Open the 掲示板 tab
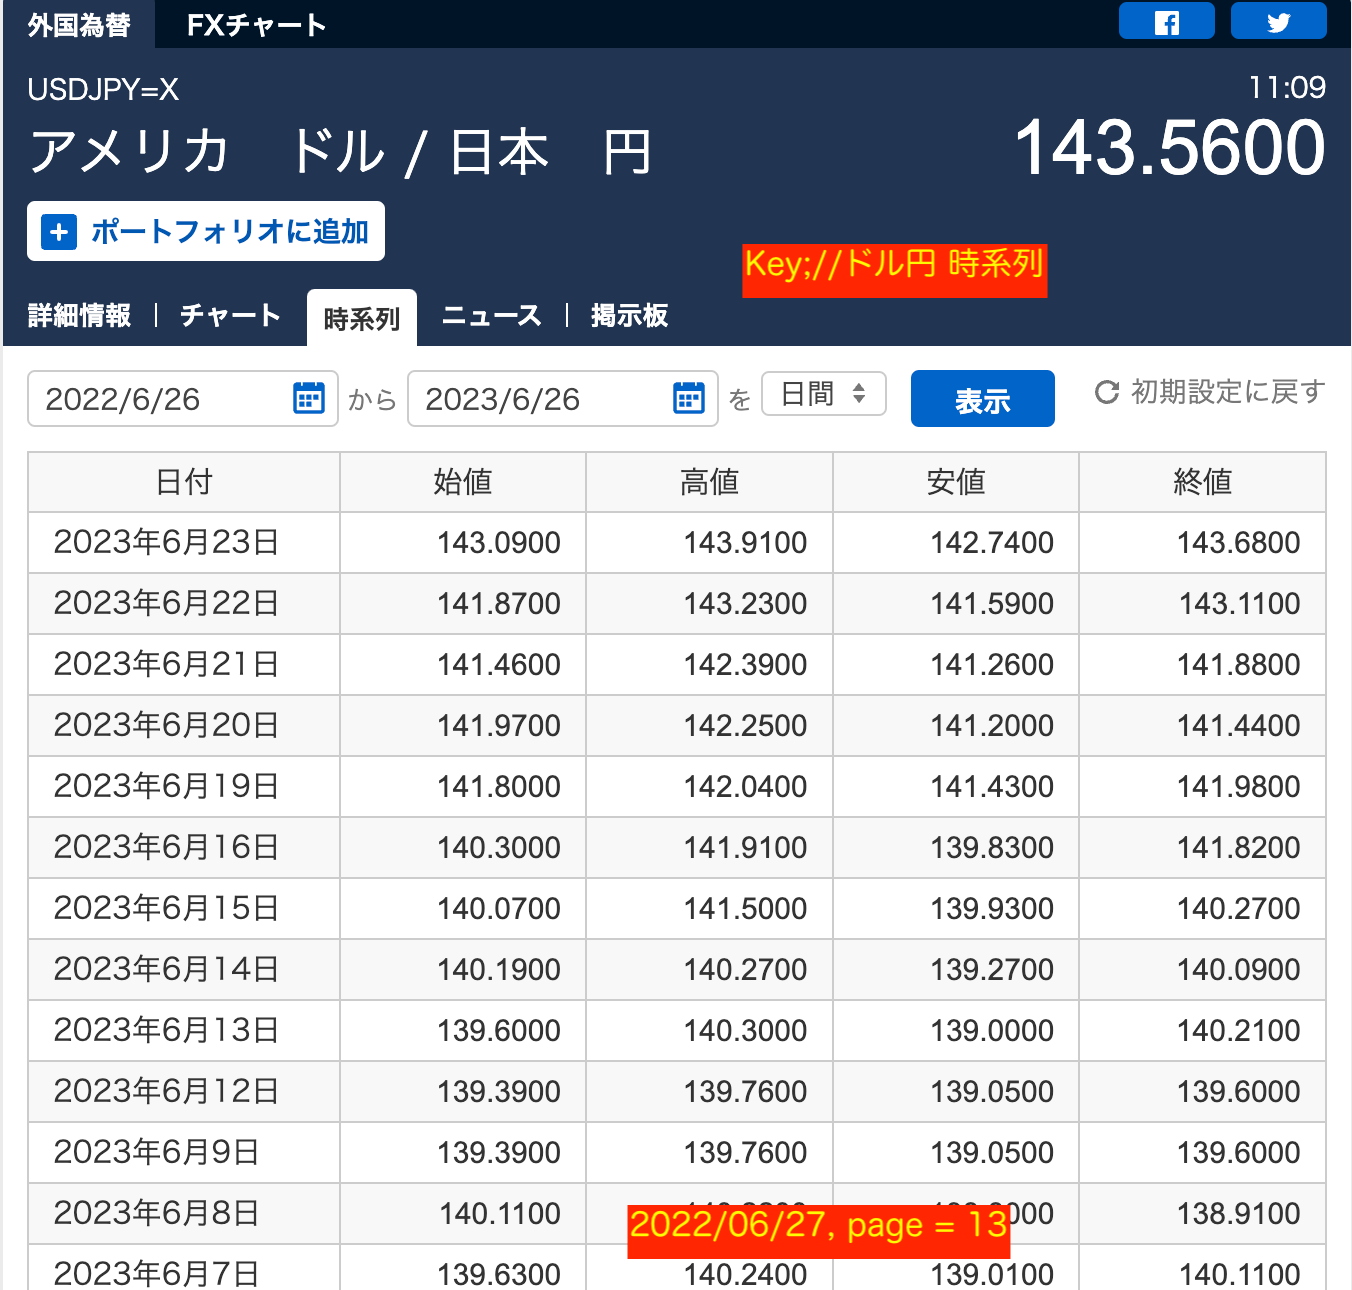This screenshot has height=1290, width=1352. pos(629,315)
